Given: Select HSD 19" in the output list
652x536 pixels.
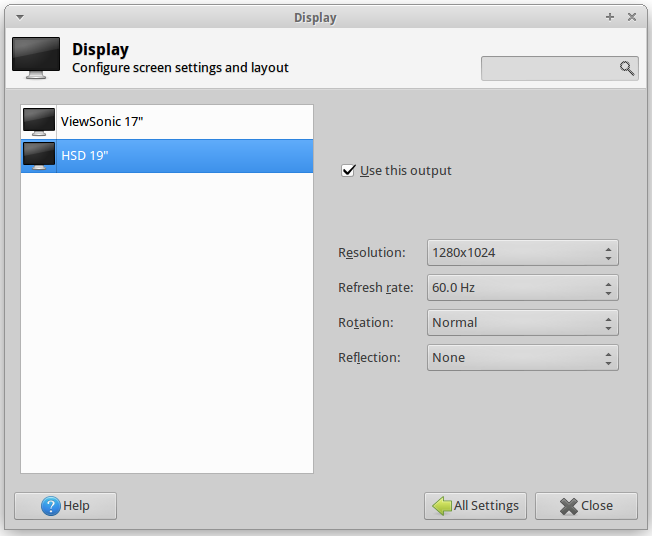Looking at the screenshot, I should pyautogui.click(x=167, y=156).
